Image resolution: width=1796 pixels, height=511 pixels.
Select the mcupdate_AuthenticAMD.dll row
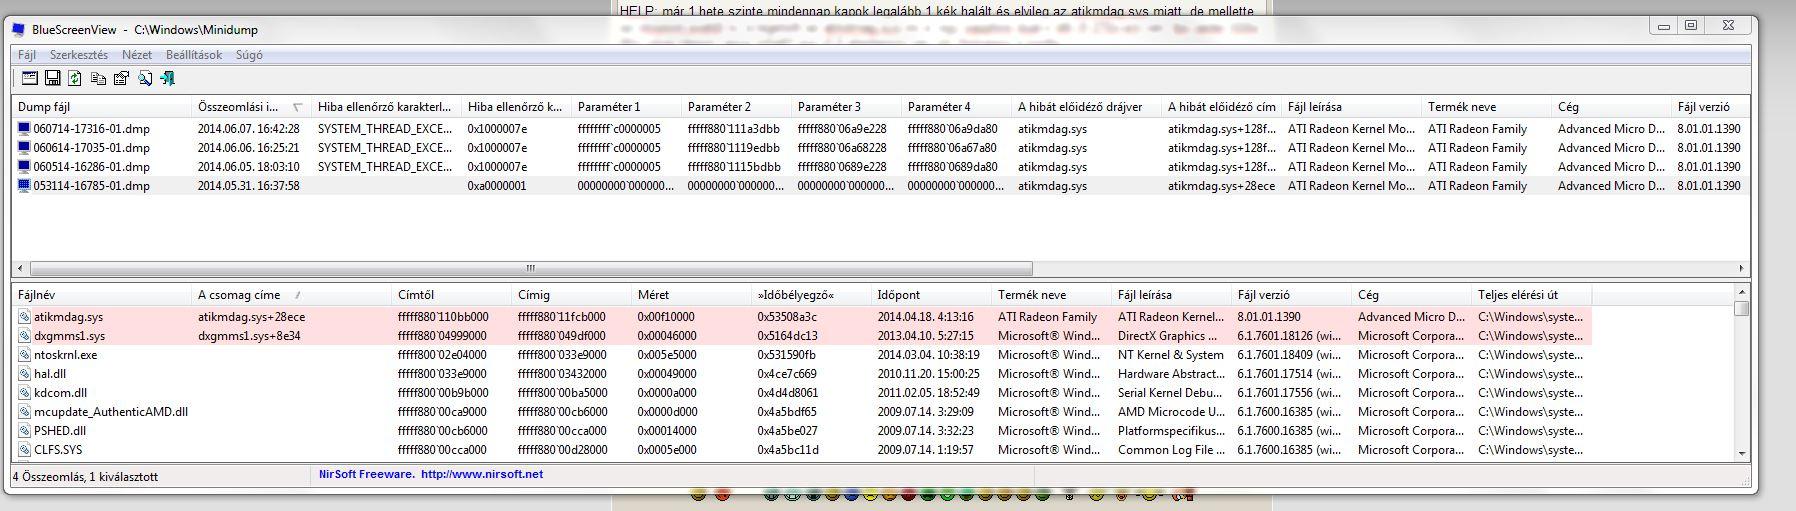click(802, 412)
